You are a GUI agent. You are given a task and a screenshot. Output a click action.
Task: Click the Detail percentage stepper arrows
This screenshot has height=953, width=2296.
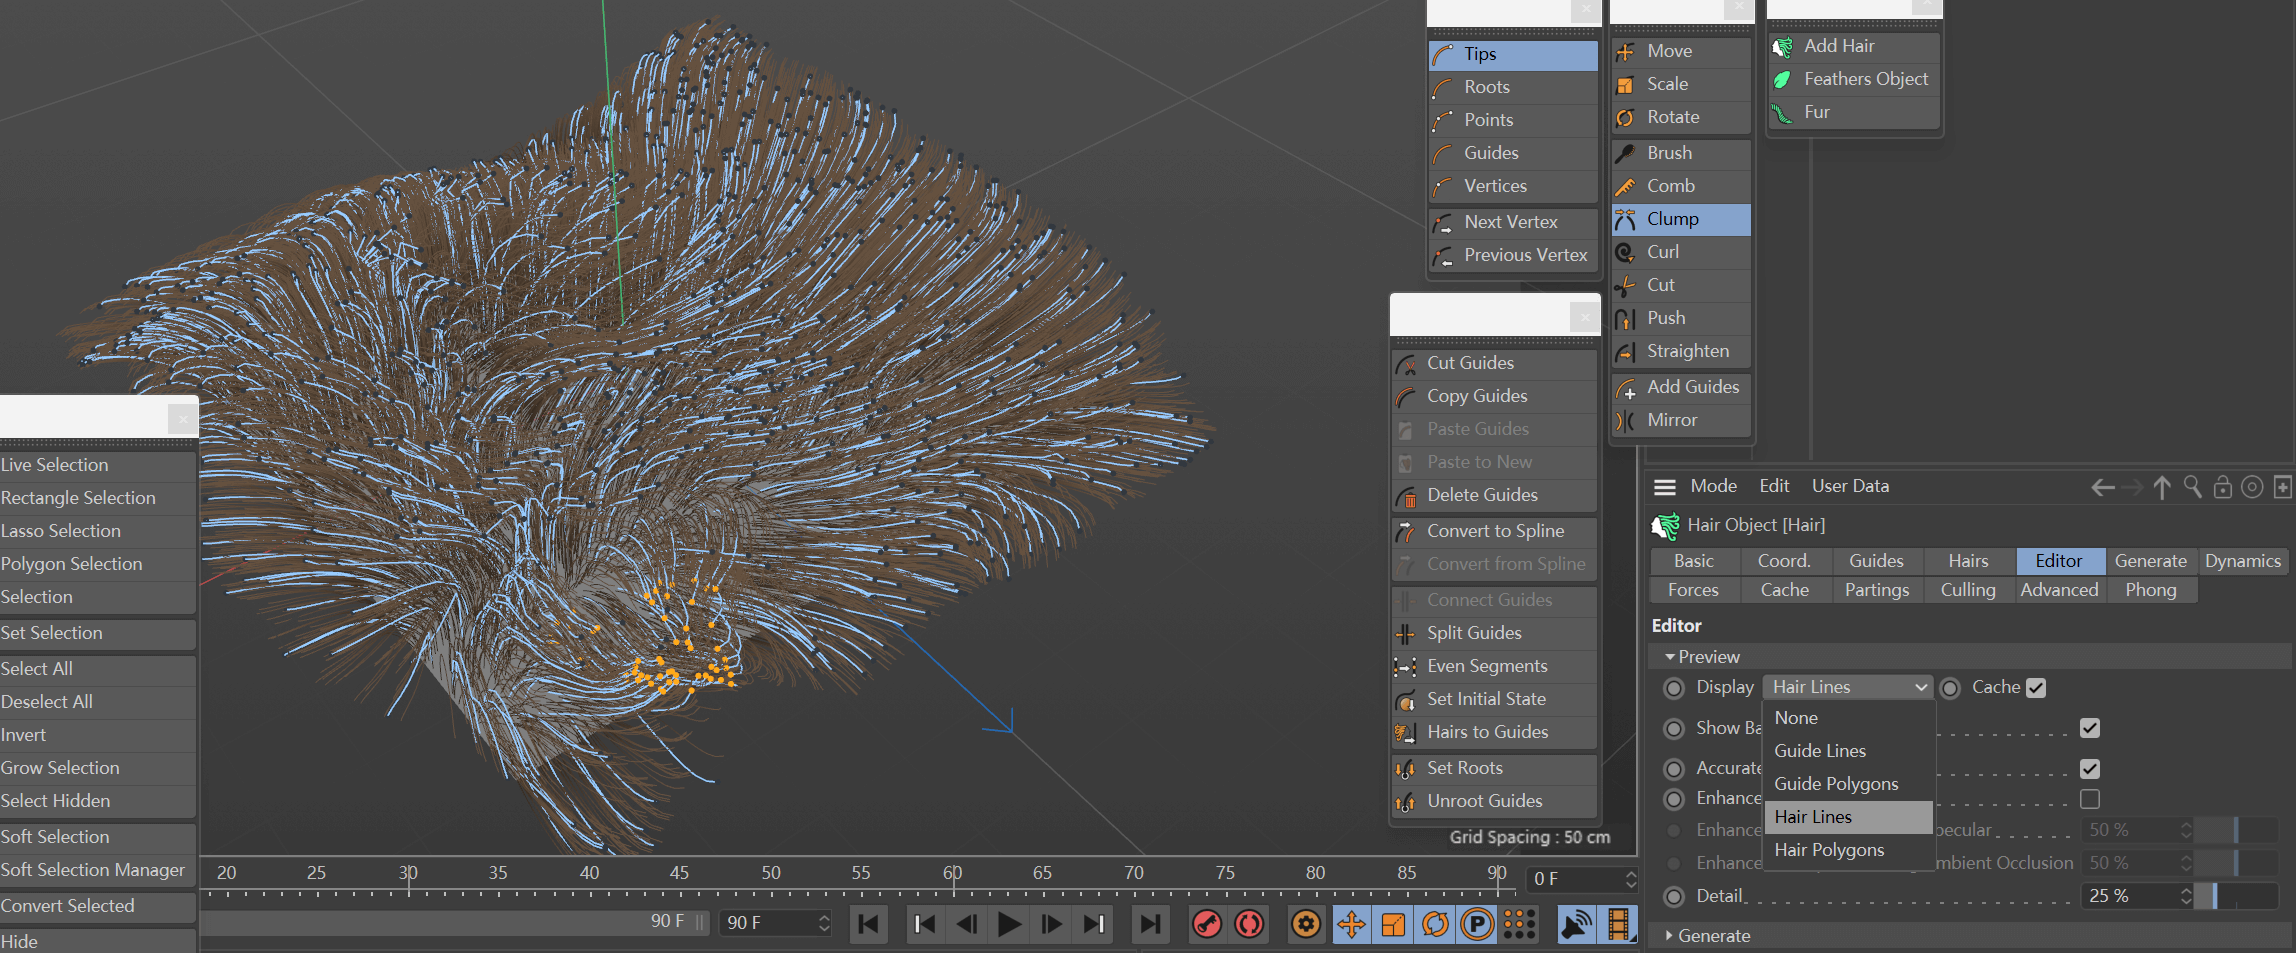click(2186, 896)
